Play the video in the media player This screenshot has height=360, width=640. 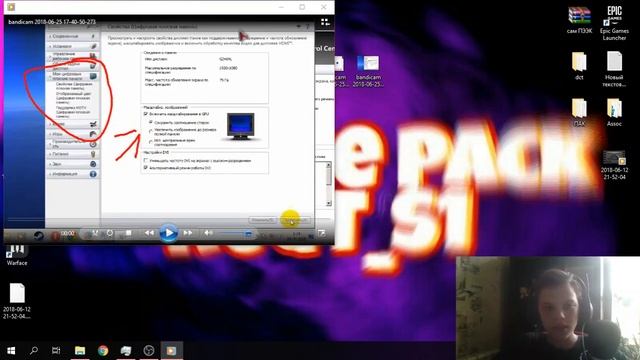pyautogui.click(x=168, y=233)
